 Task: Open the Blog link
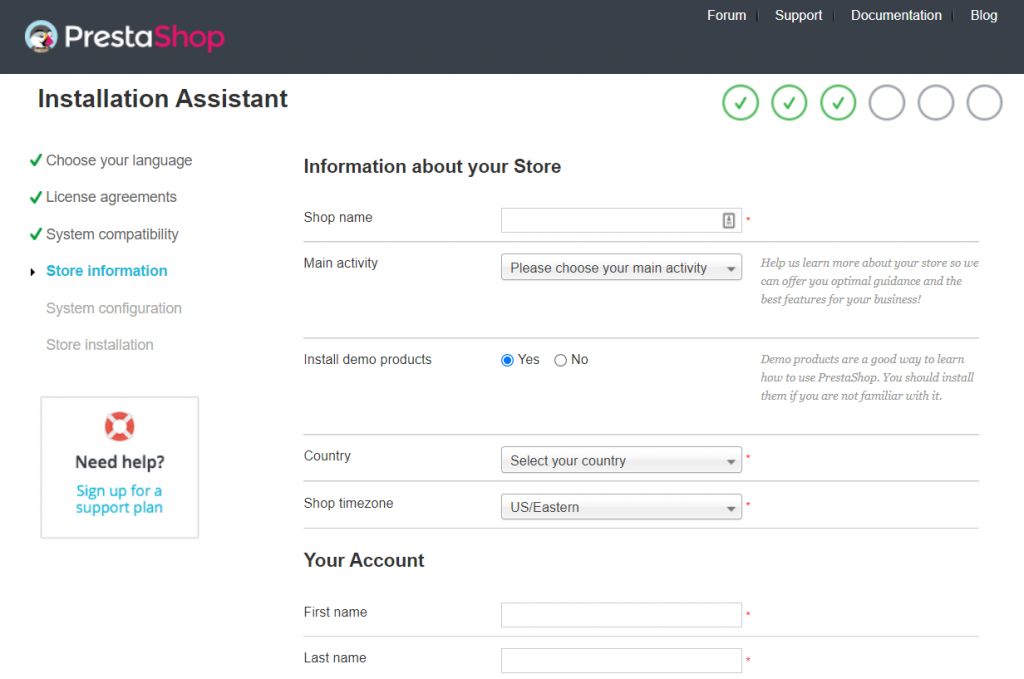pos(984,15)
